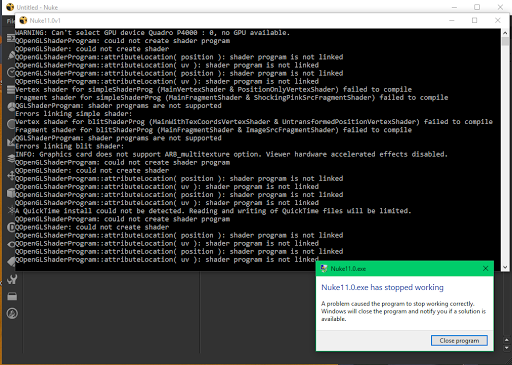Viewport: 512px width, 365px height.
Task: Open the MetaData nodes tag icon
Action: click(x=11, y=262)
